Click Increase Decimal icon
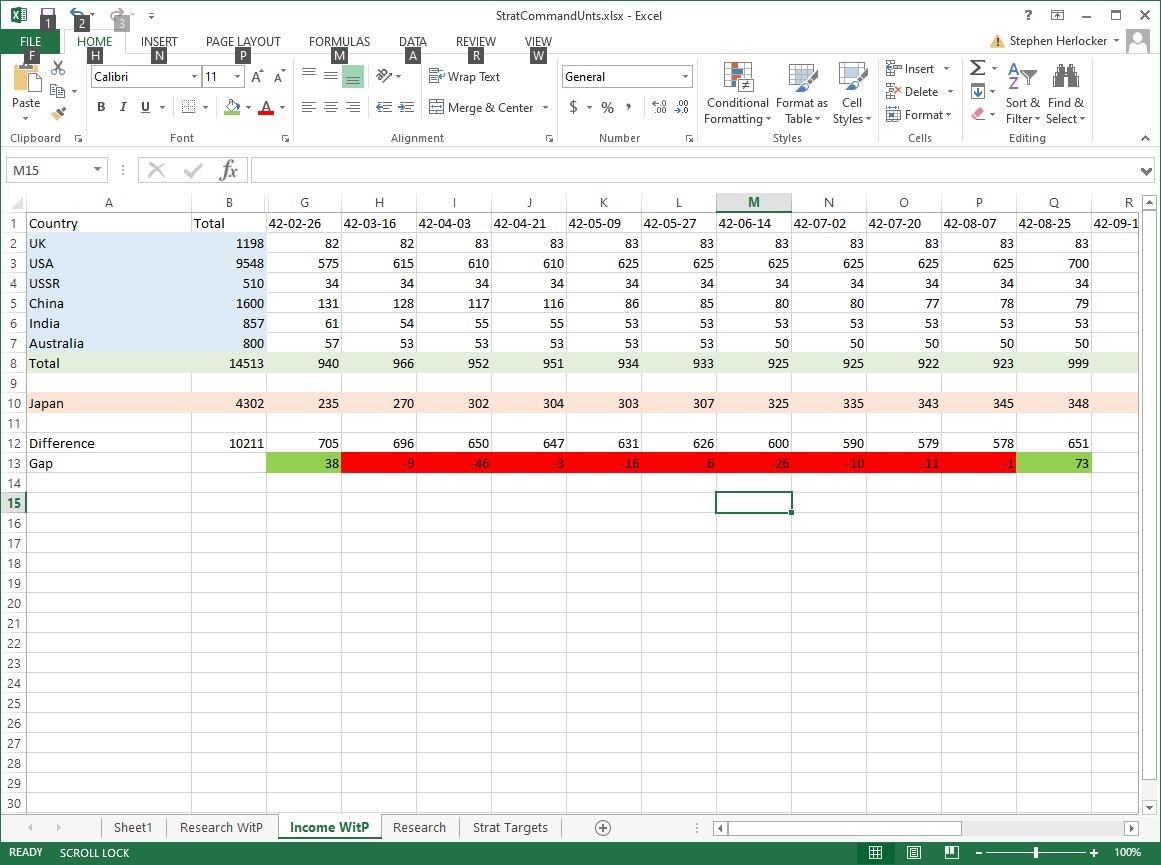This screenshot has height=865, width=1161. click(x=659, y=107)
